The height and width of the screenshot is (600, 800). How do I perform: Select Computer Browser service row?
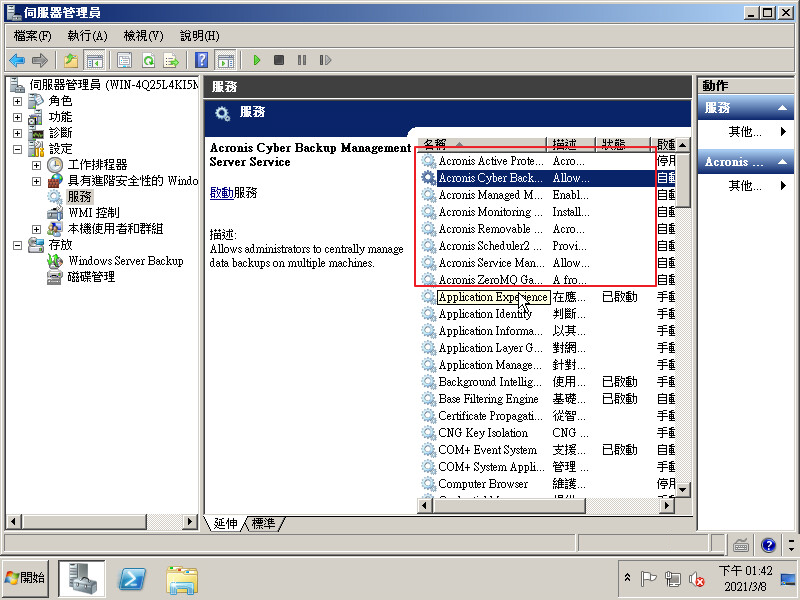[x=547, y=484]
